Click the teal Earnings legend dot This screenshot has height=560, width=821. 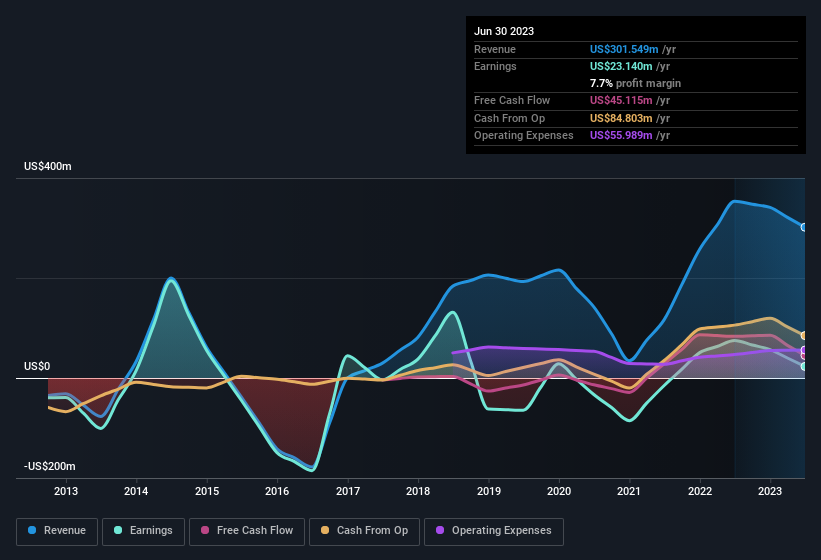click(119, 531)
